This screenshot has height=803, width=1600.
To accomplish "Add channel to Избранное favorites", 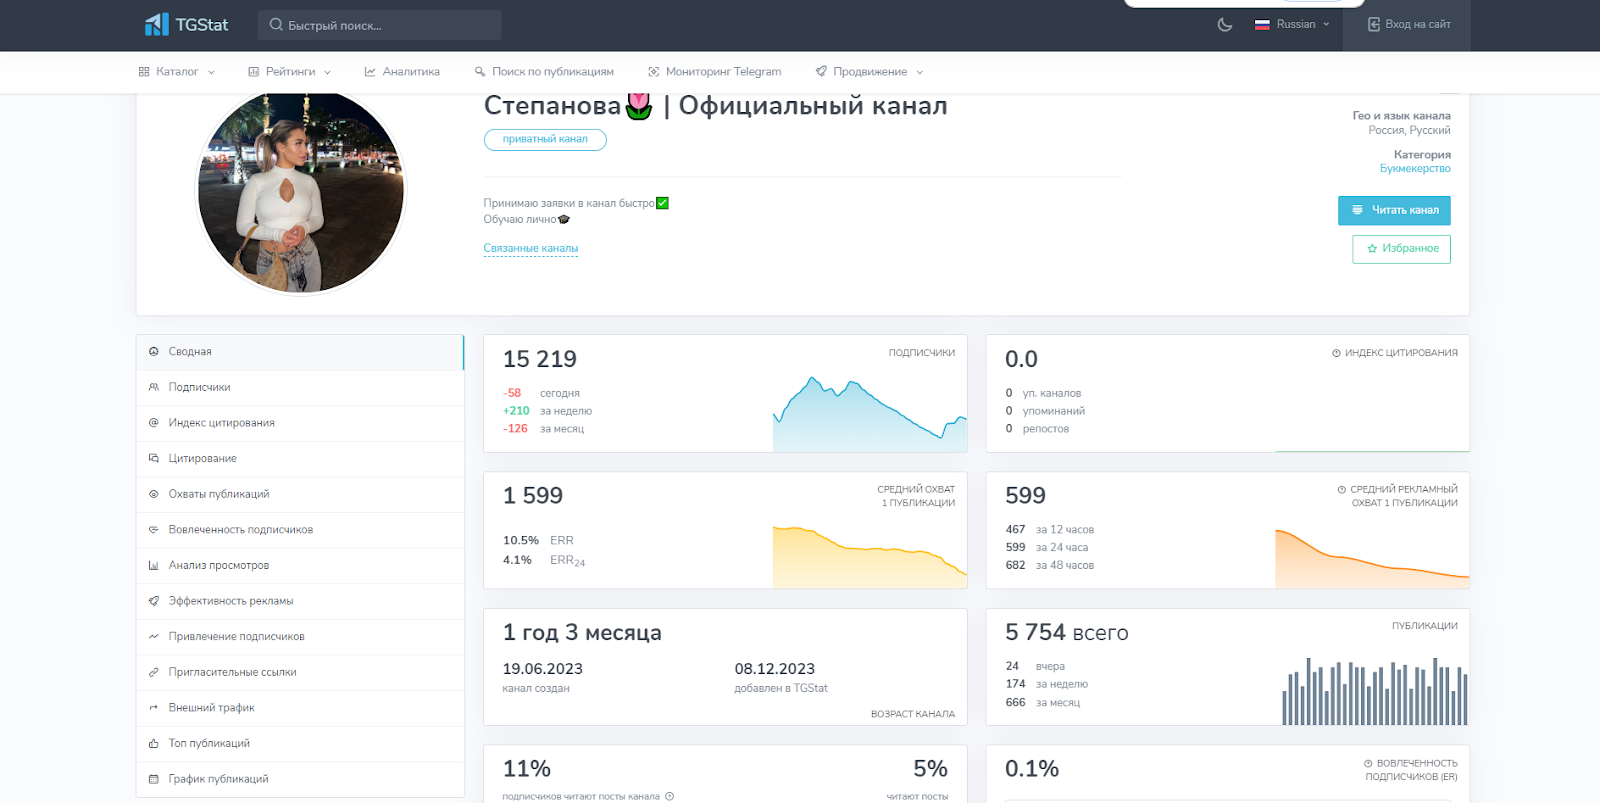I will [1401, 249].
